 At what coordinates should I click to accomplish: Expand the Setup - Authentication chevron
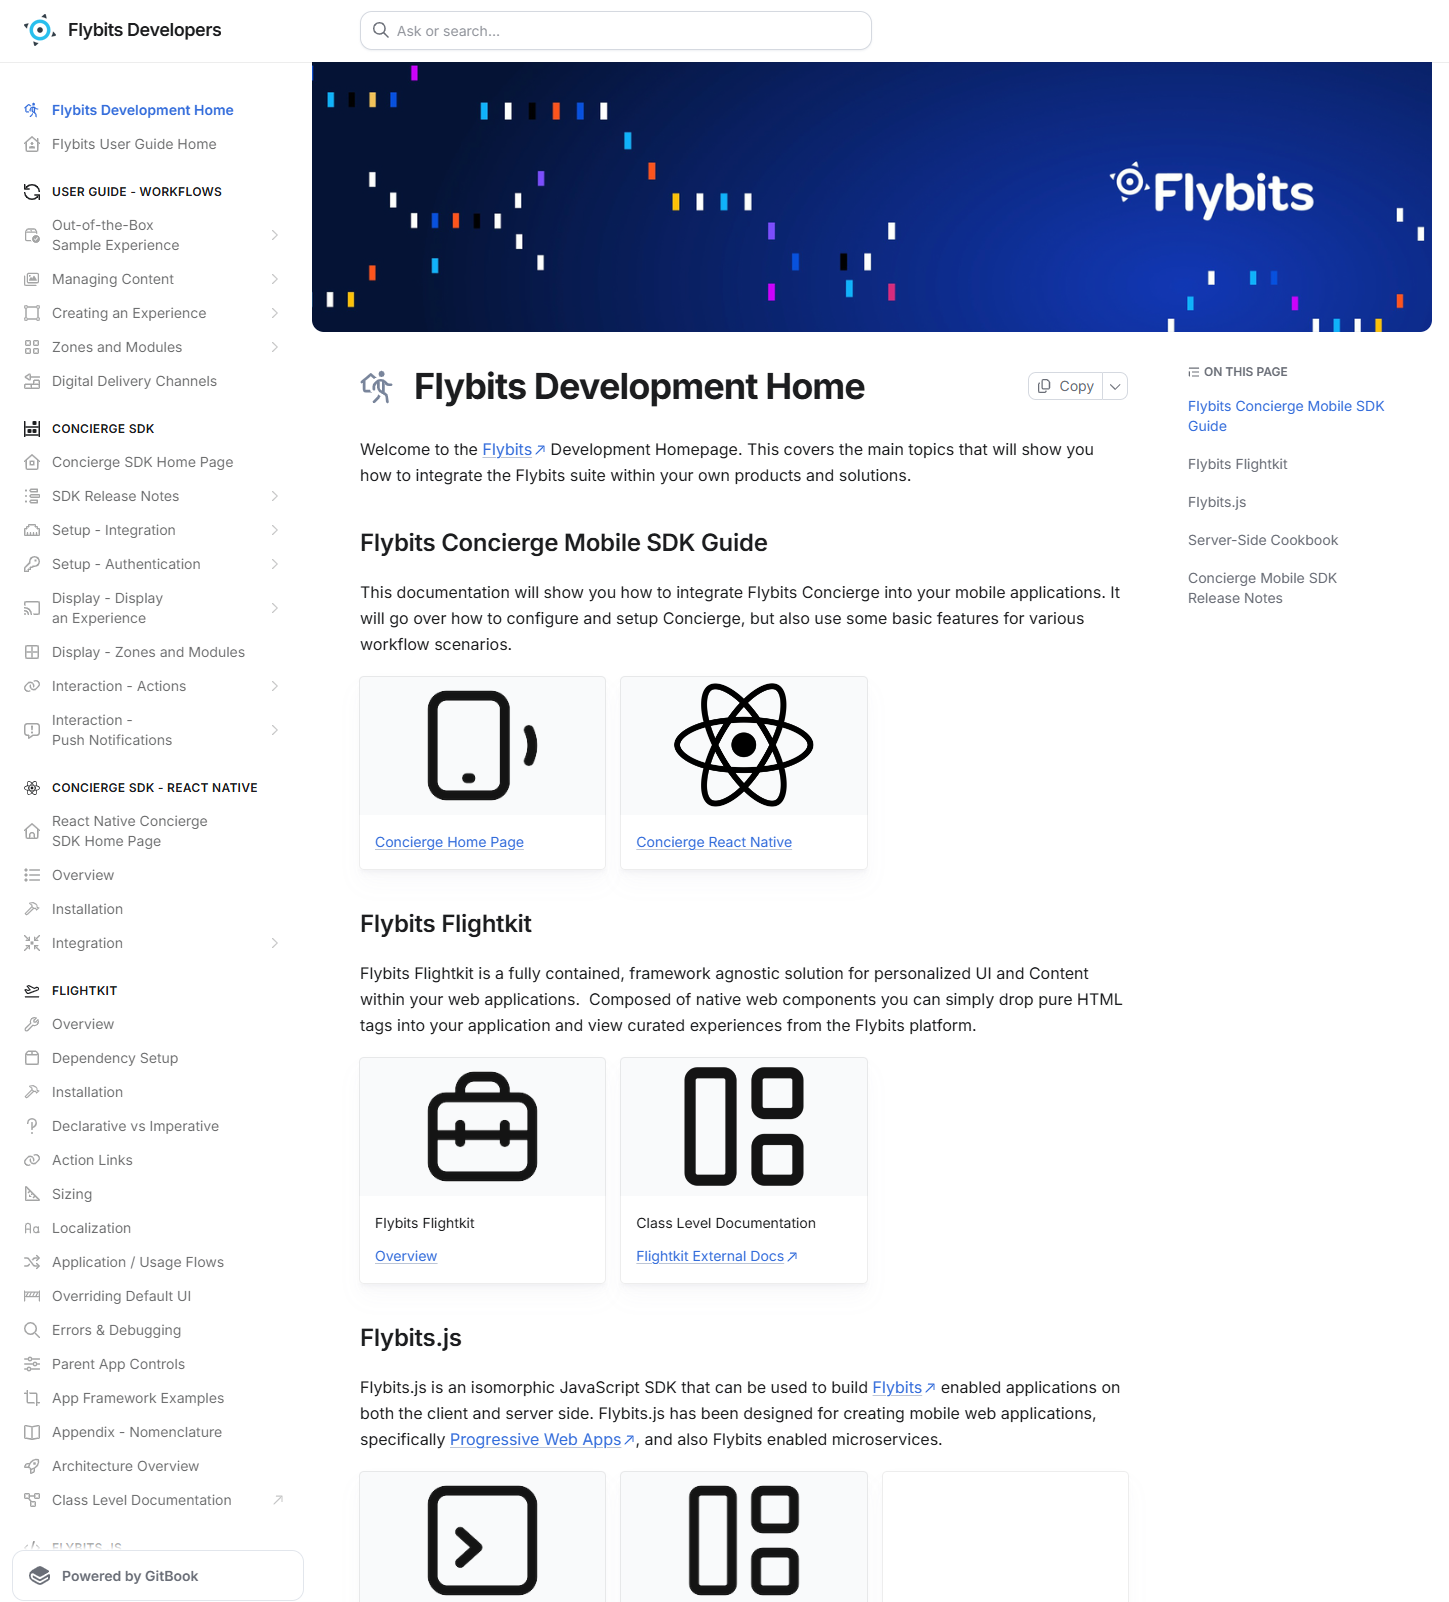274,564
